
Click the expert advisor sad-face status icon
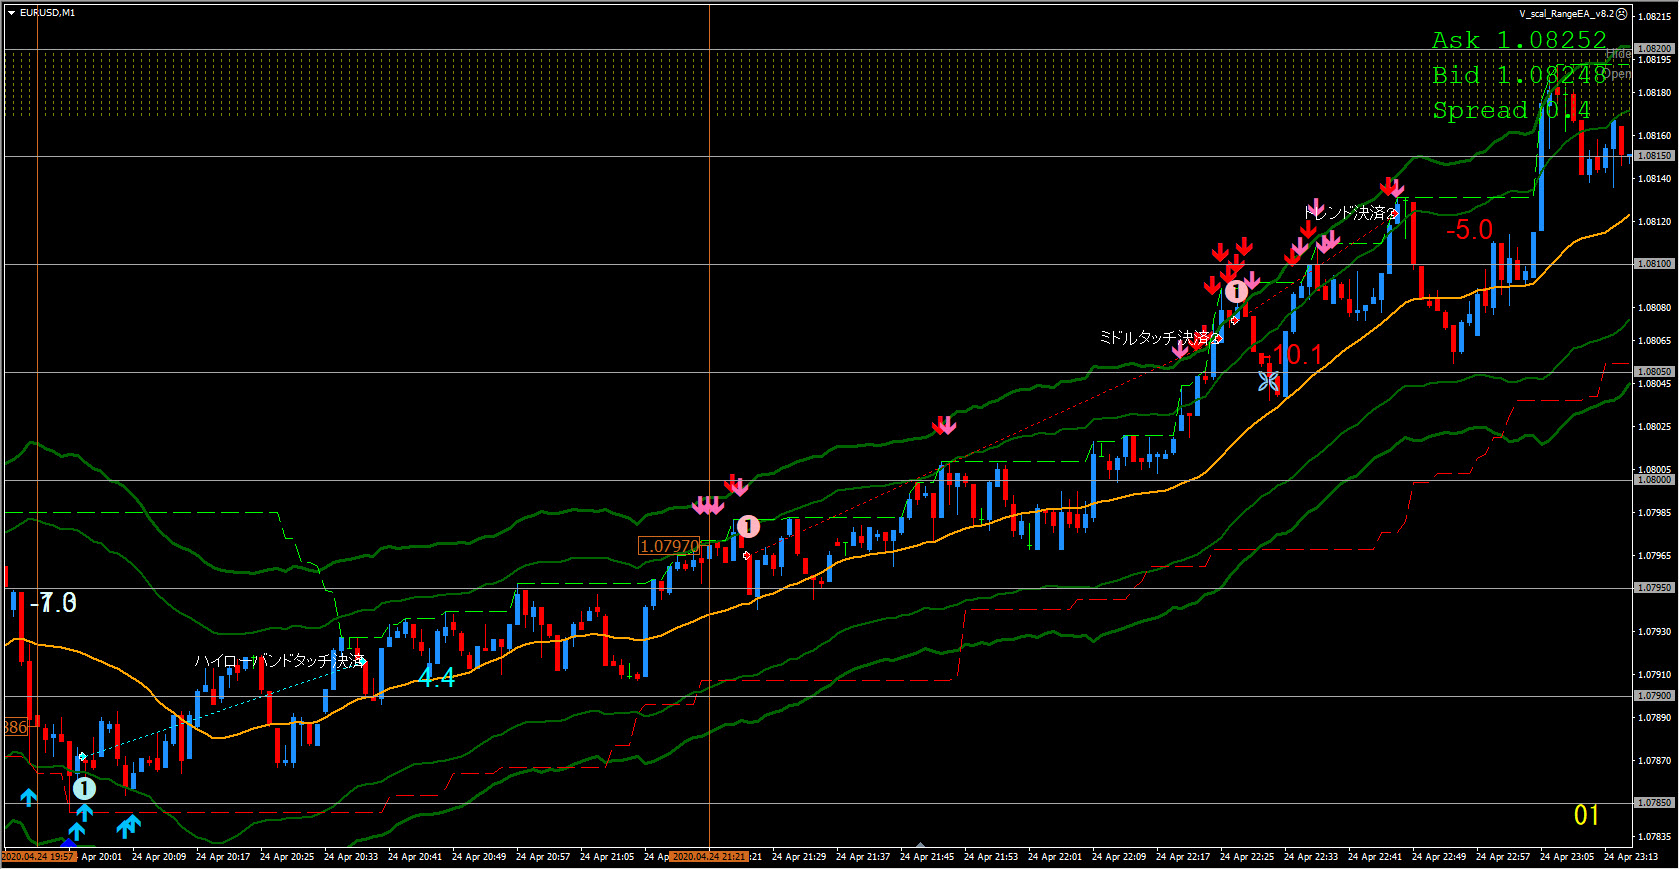(x=1621, y=14)
